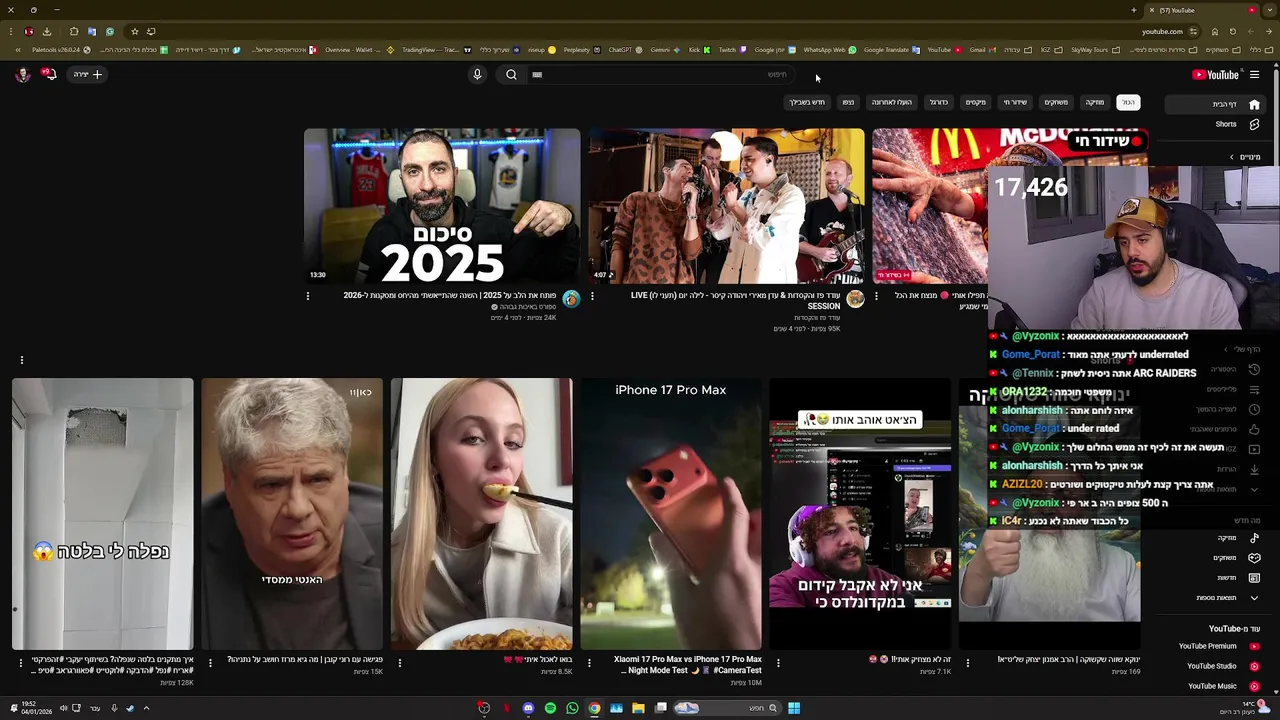Open options for the נפלה לי בלטה short

point(21,662)
